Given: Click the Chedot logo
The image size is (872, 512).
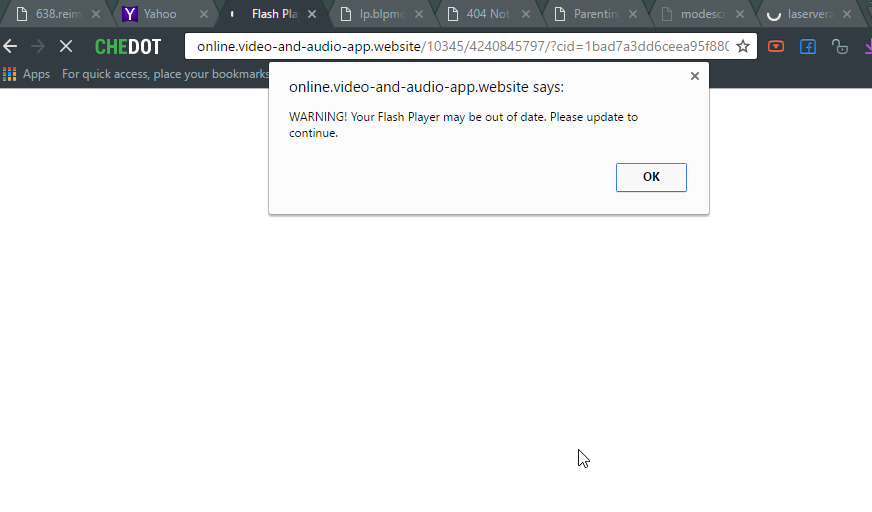Looking at the screenshot, I should click(x=128, y=47).
